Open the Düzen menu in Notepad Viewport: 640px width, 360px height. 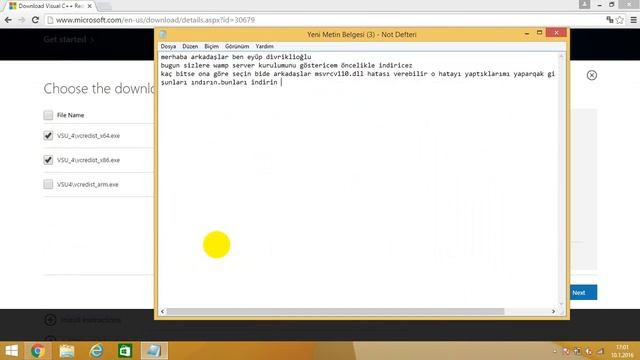point(190,47)
